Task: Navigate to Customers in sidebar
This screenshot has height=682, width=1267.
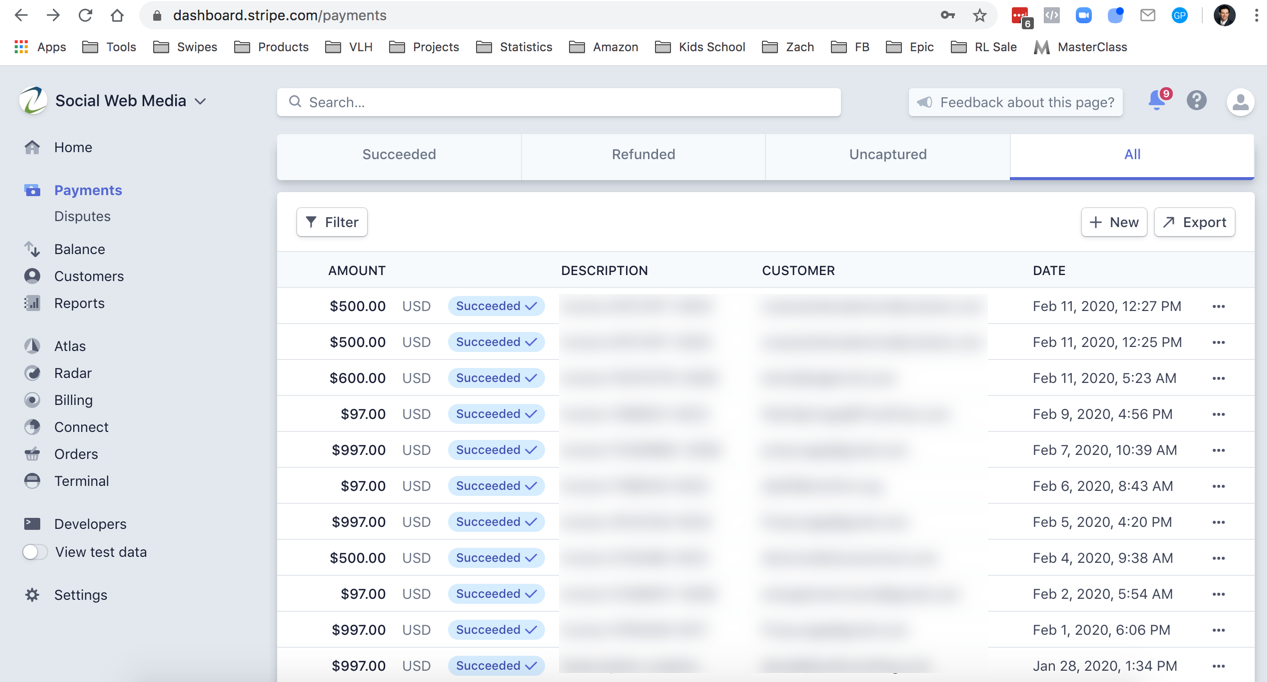Action: (x=88, y=276)
